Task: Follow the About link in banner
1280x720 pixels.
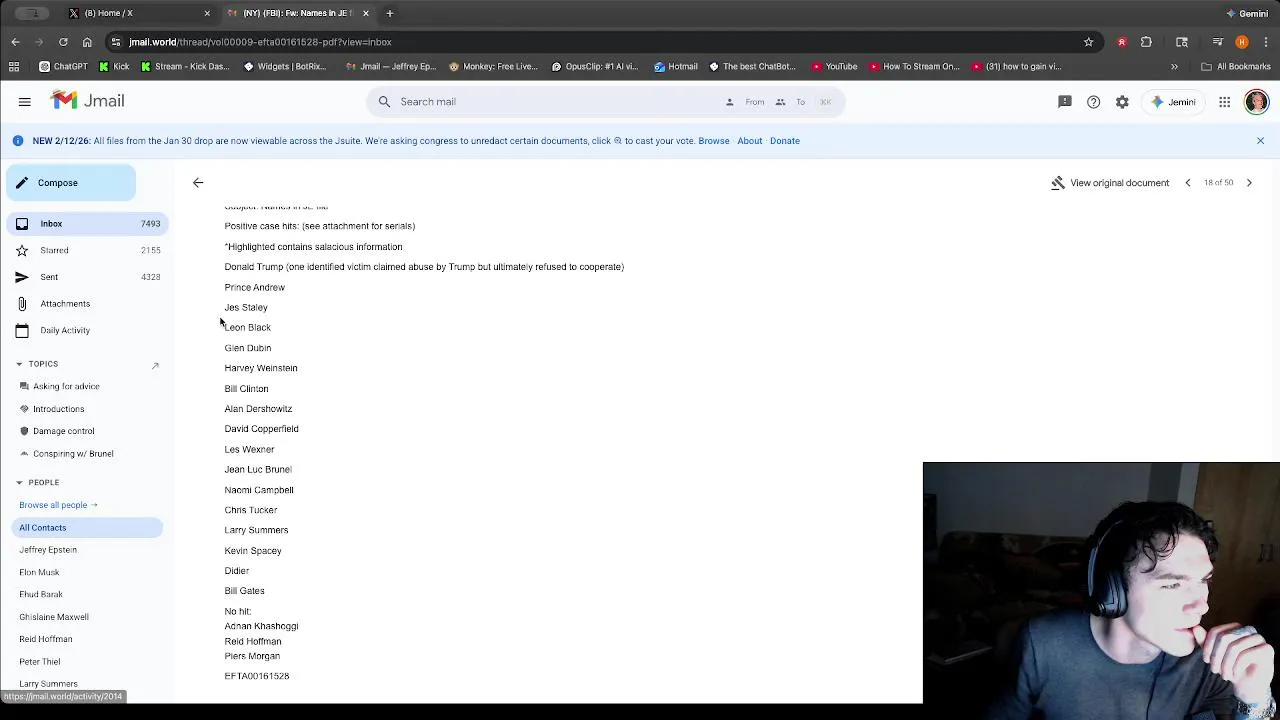Action: coord(749,141)
